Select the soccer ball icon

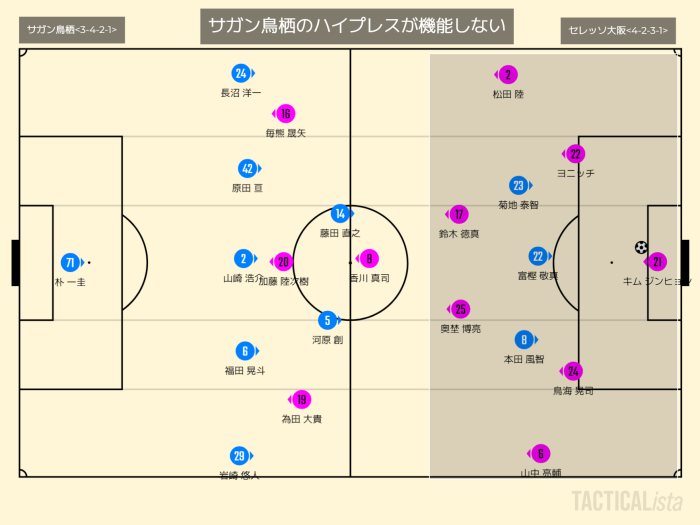pos(641,247)
